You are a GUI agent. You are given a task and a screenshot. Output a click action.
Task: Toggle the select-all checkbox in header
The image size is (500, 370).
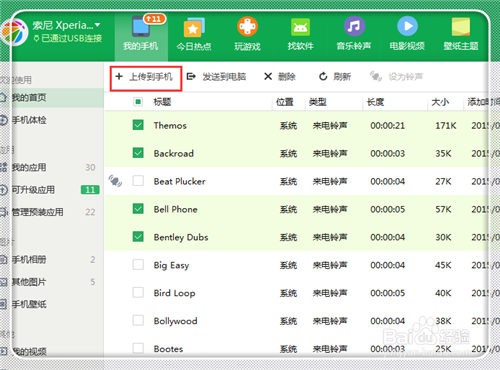[138, 102]
